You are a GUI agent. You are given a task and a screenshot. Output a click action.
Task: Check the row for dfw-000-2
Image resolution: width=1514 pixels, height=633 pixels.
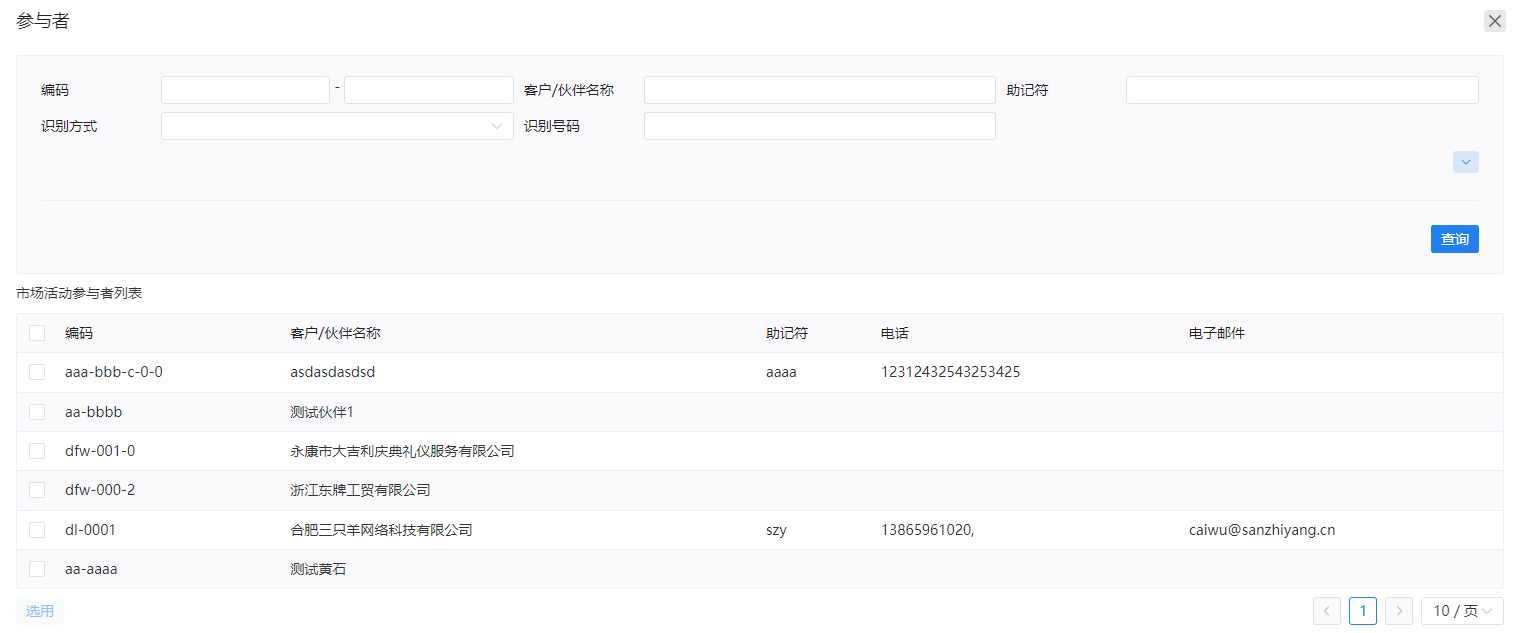pyautogui.click(x=37, y=490)
